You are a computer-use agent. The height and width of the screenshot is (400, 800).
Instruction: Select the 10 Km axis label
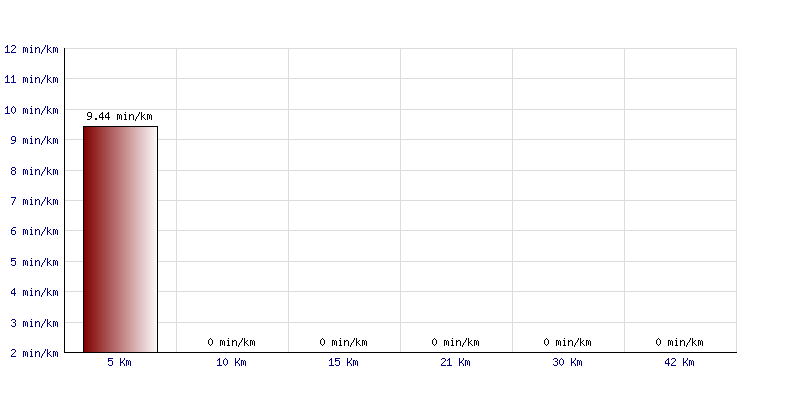(x=231, y=362)
